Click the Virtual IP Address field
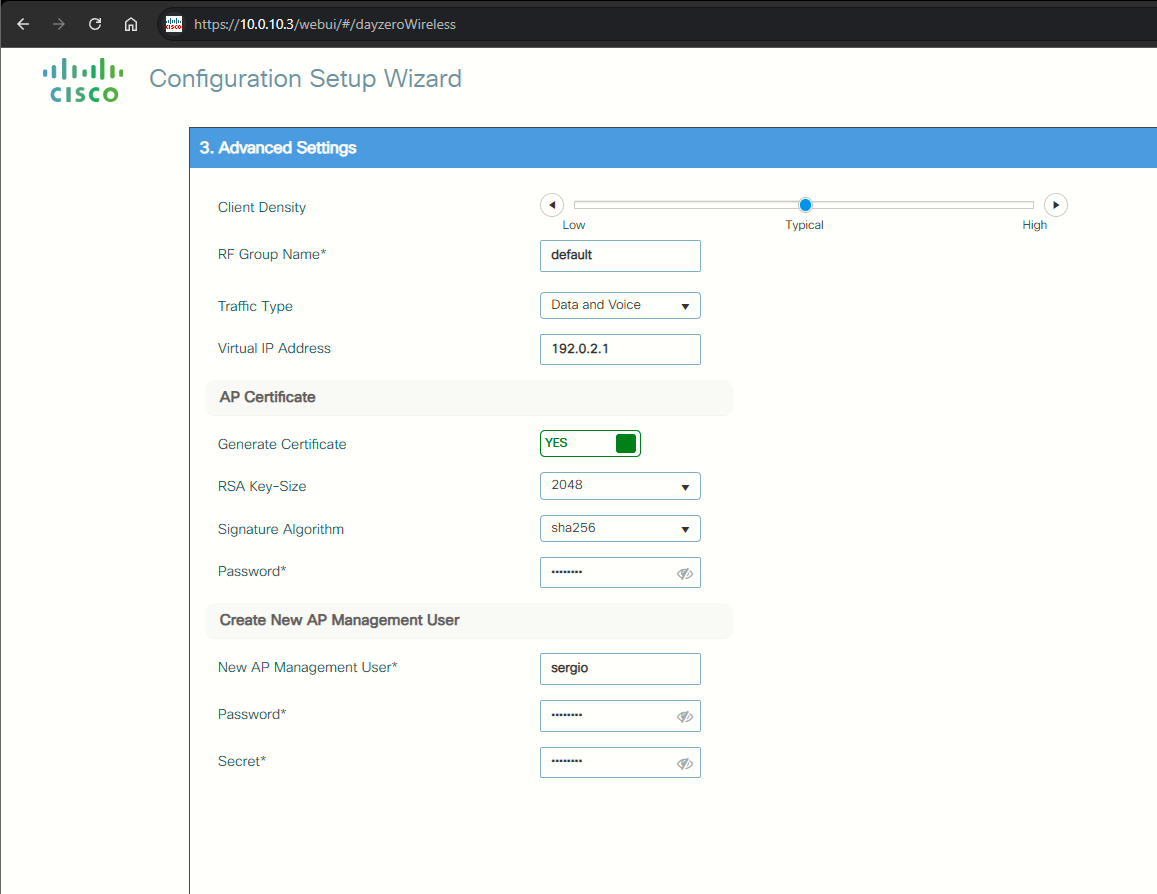The width and height of the screenshot is (1157, 894). [620, 349]
